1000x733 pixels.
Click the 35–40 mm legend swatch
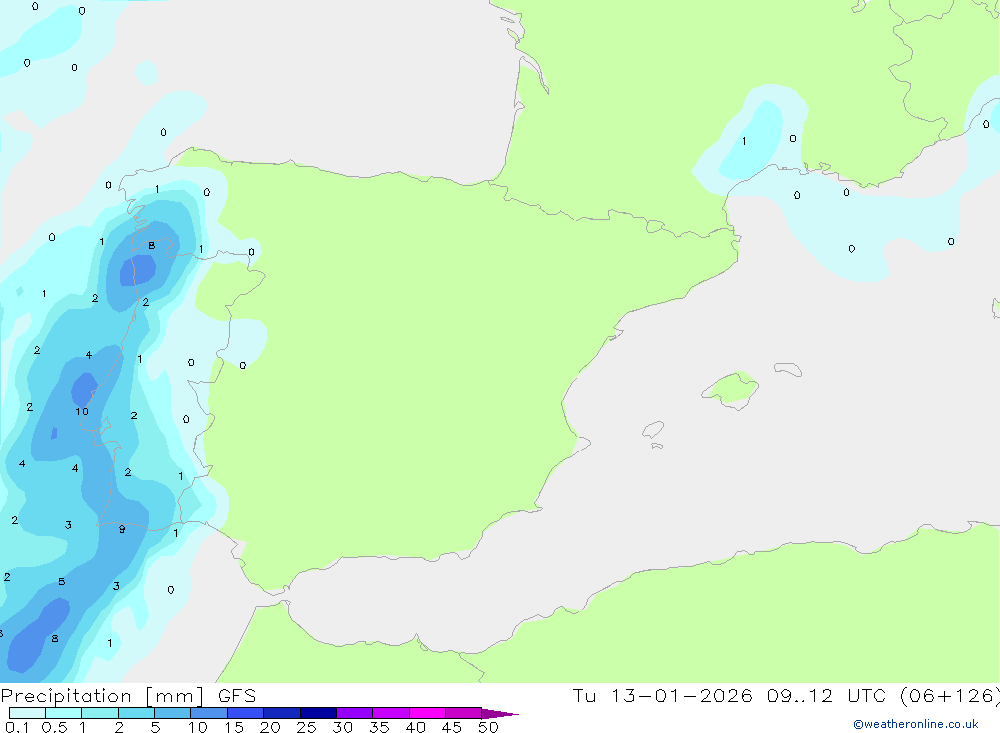tap(391, 713)
